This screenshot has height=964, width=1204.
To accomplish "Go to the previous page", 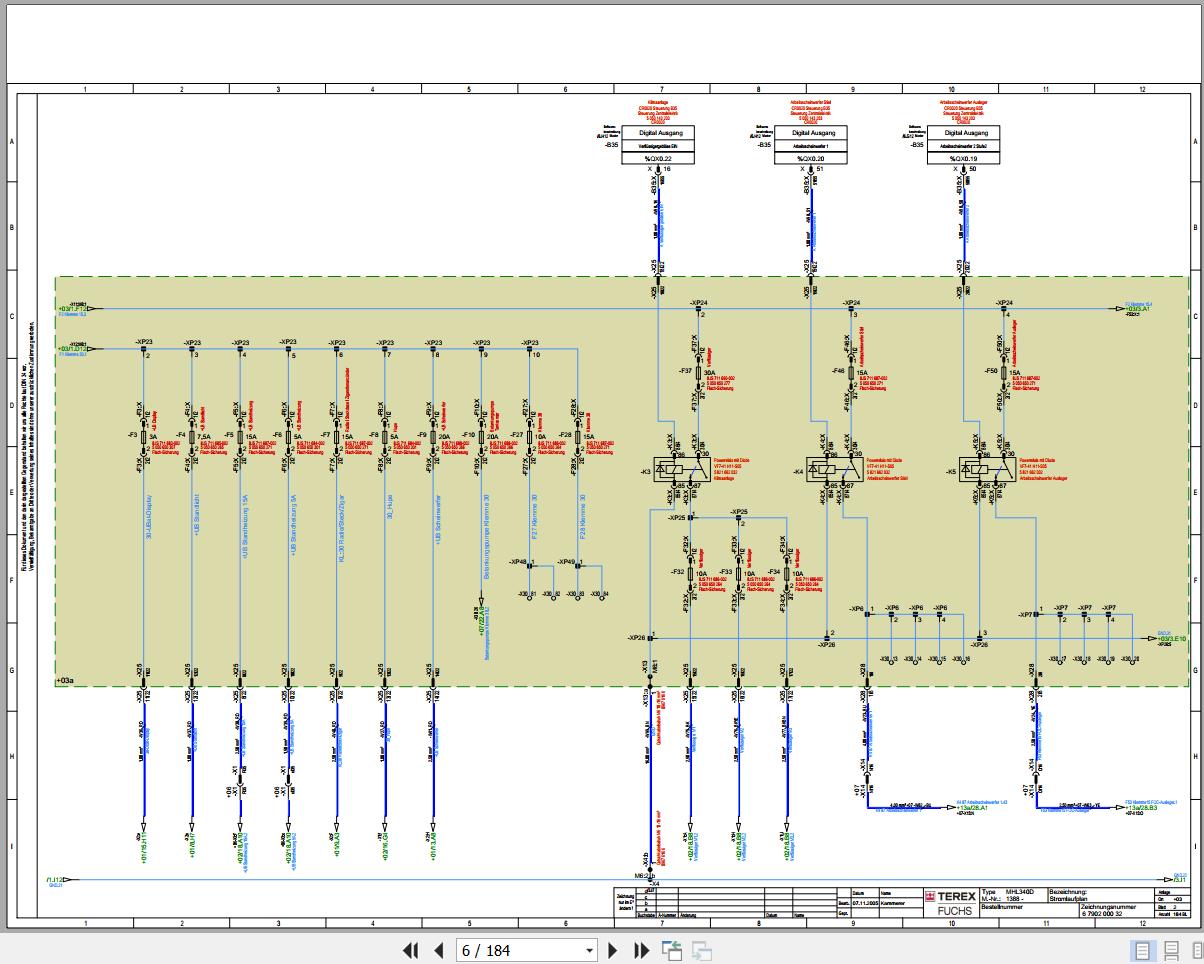I will click(x=438, y=950).
